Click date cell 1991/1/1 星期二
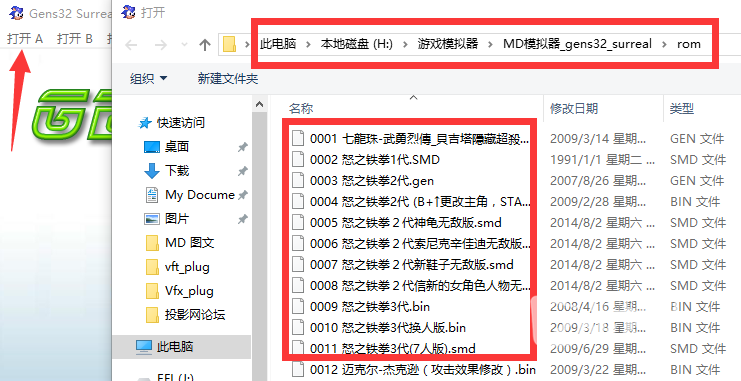The height and width of the screenshot is (381, 741). [602, 160]
